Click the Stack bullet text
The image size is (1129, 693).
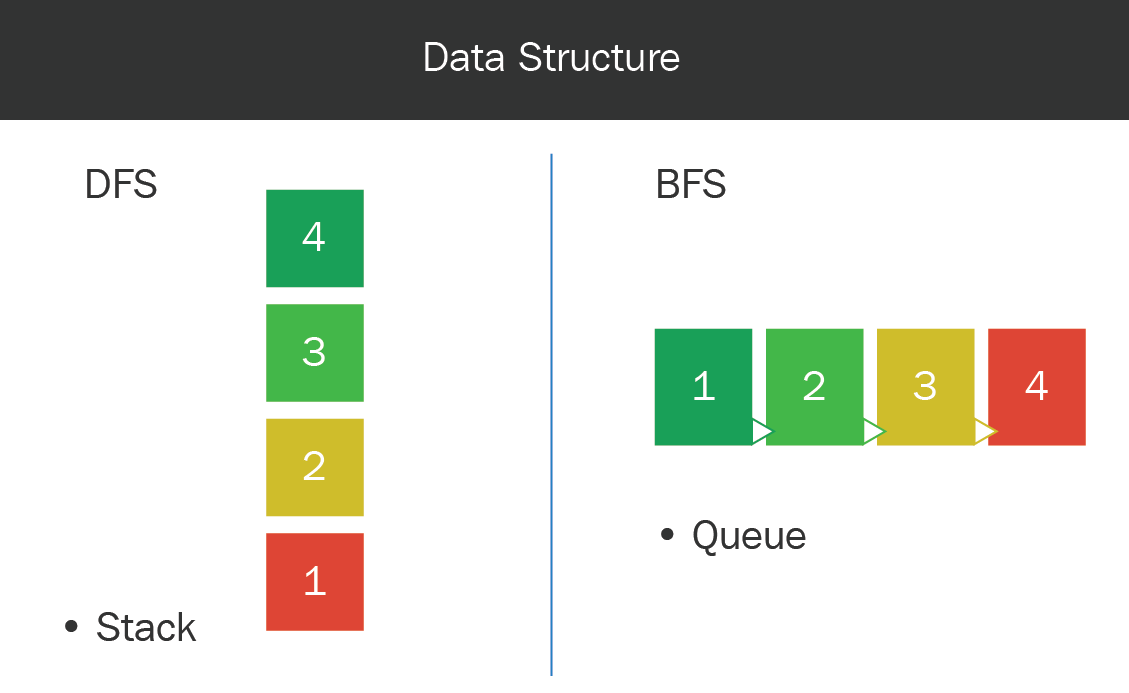coord(146,627)
